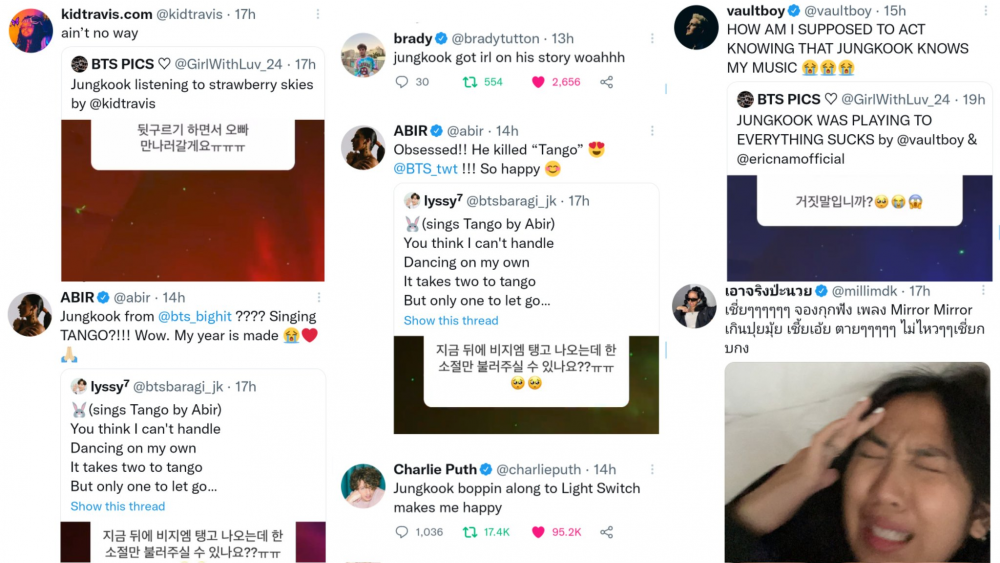Like Charlie Puth's tweet with 95.2K likes

(538, 532)
